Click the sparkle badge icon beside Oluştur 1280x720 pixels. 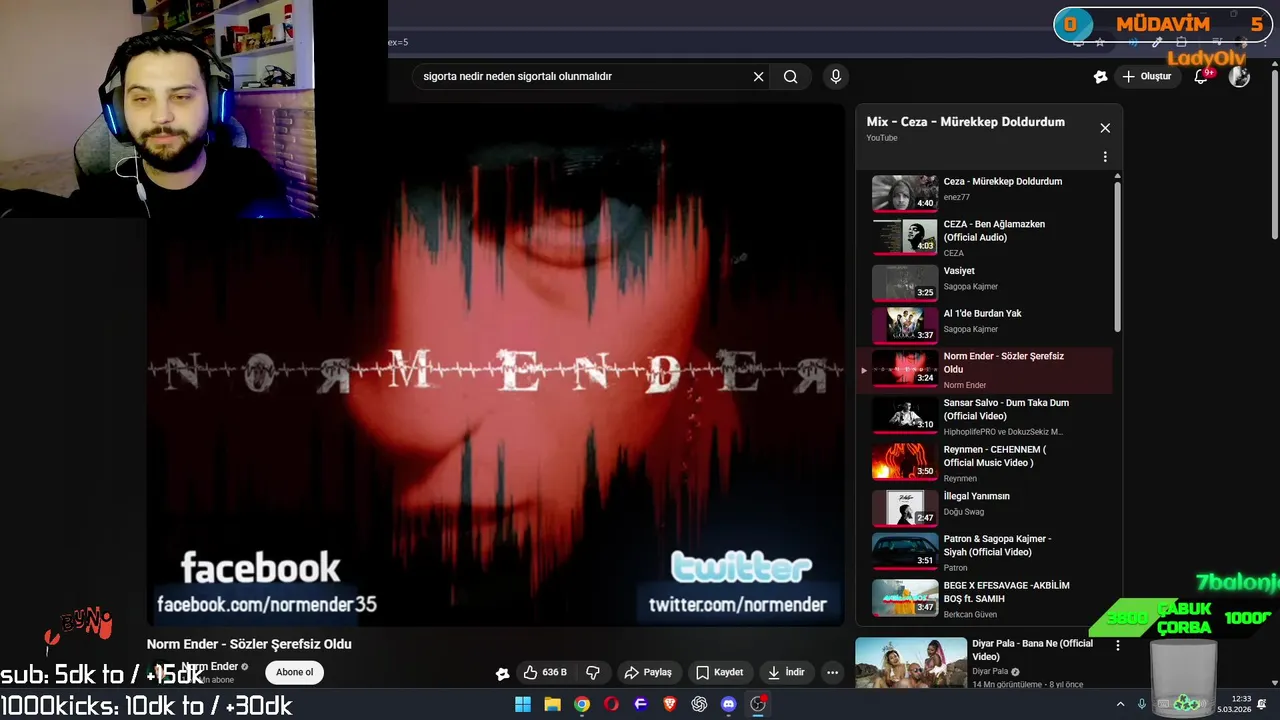pos(1100,76)
